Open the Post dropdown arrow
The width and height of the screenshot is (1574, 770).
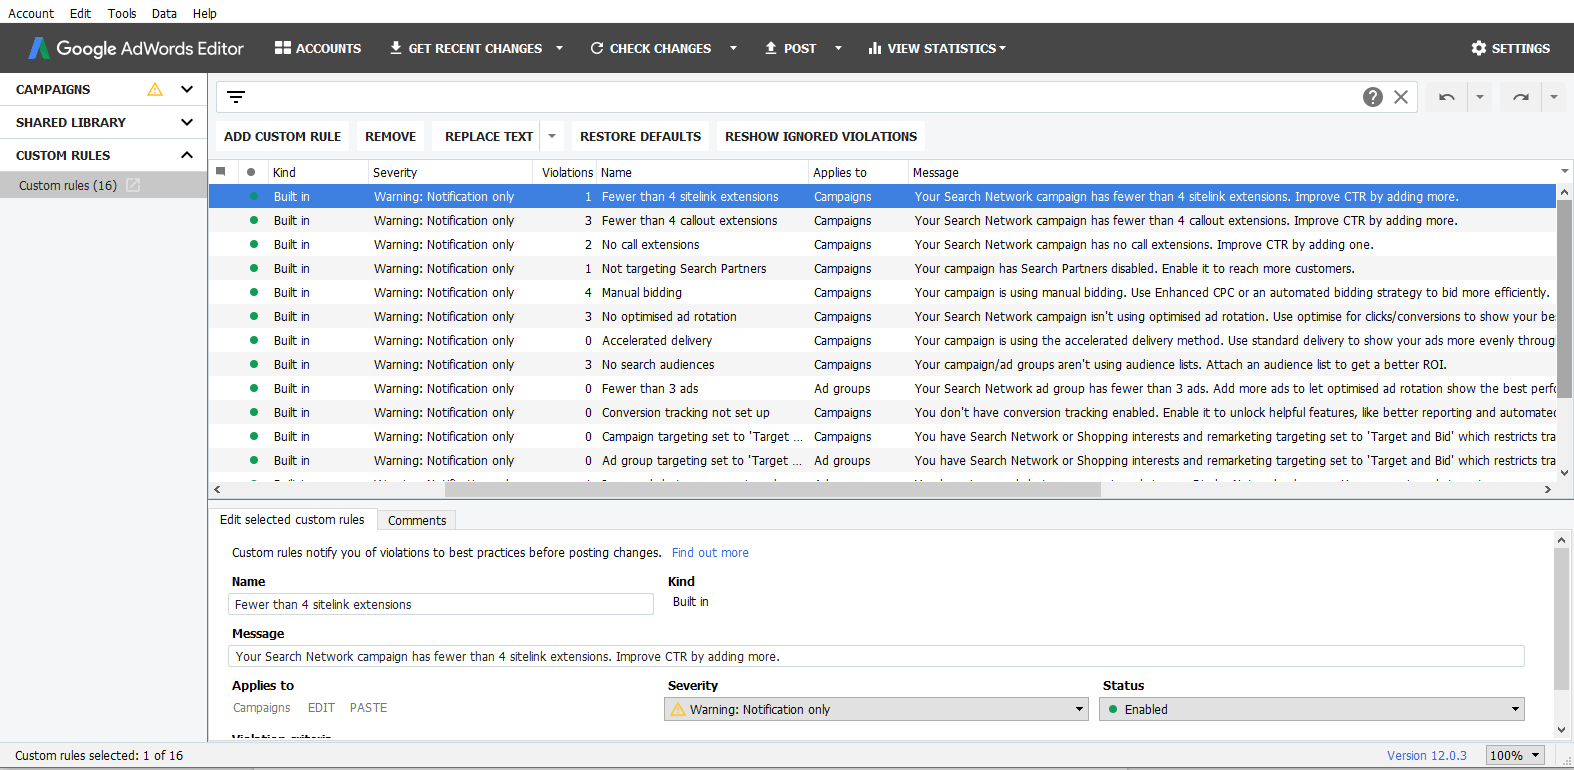(x=838, y=48)
